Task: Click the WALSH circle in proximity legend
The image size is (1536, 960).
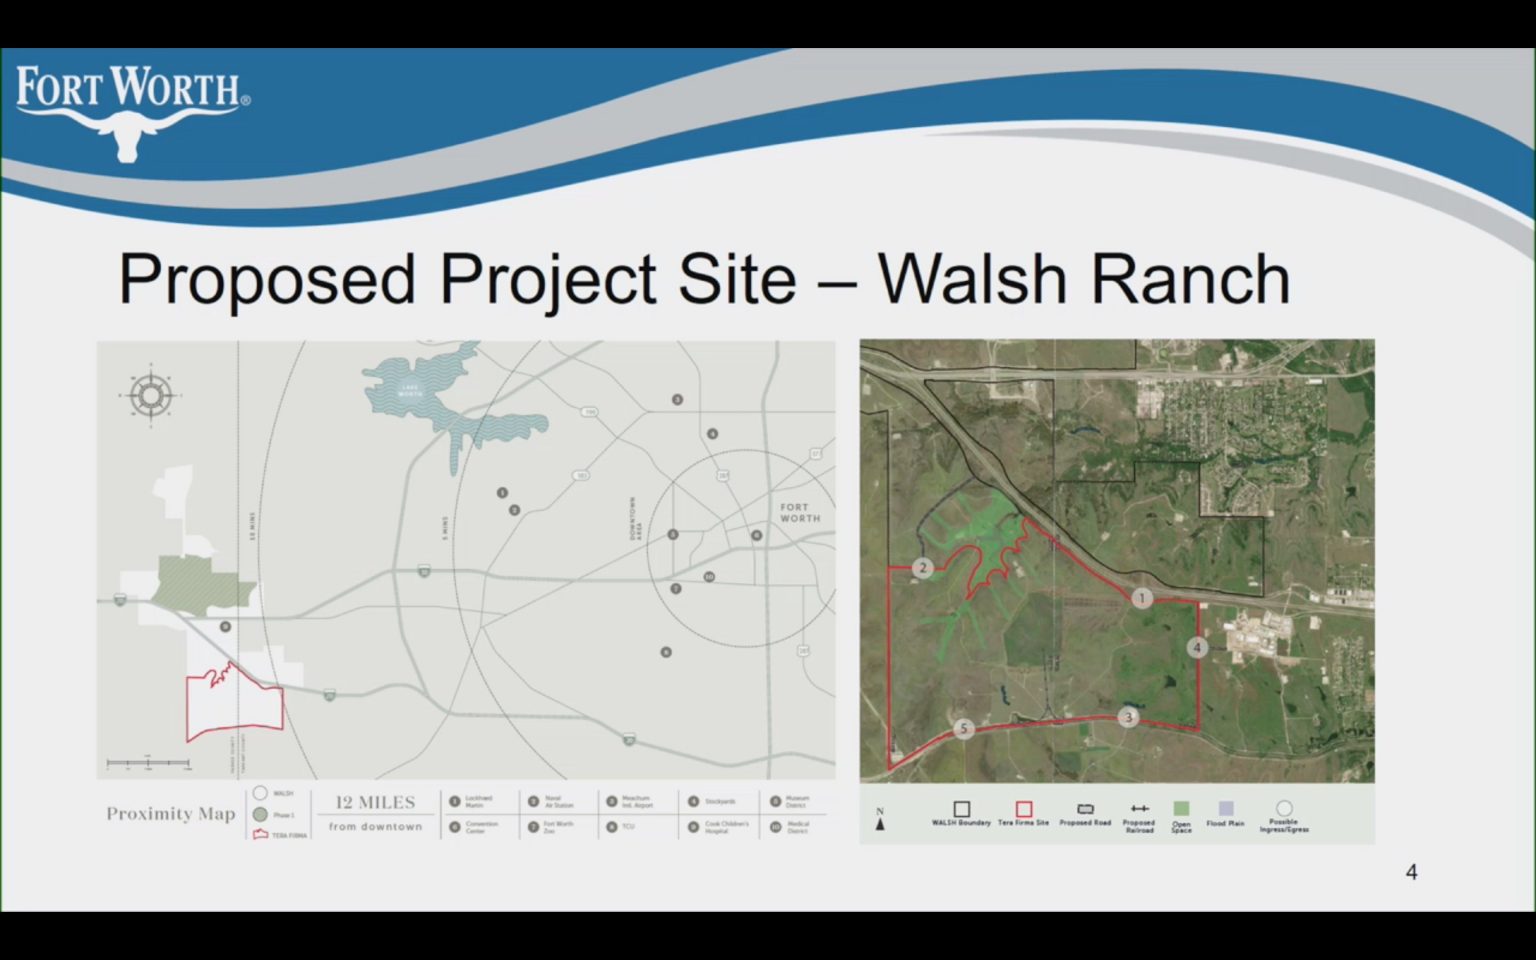Action: 260,794
